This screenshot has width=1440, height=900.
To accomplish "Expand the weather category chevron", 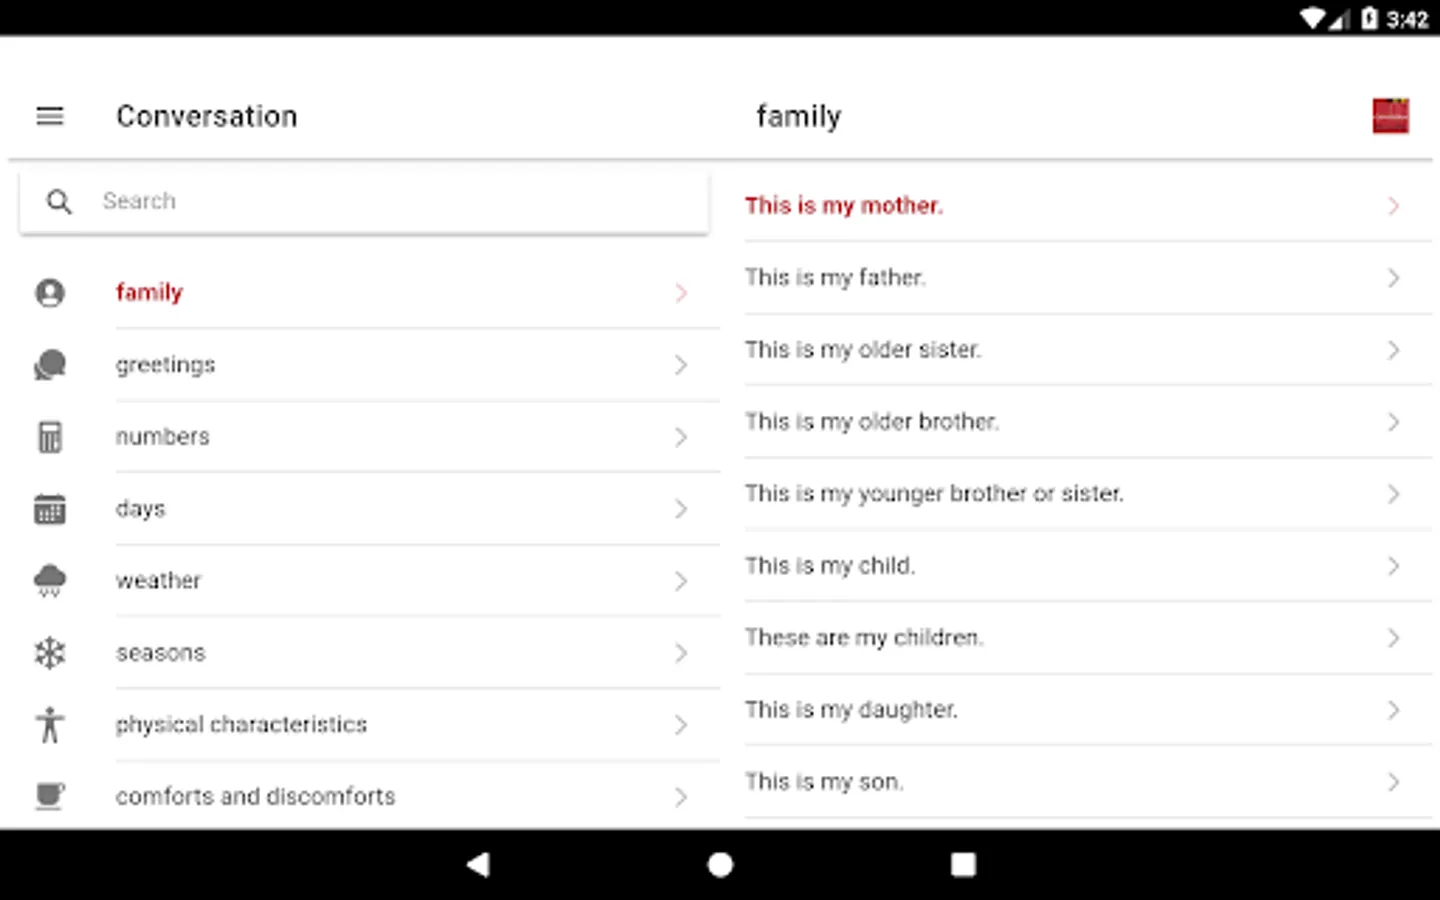I will pos(681,581).
